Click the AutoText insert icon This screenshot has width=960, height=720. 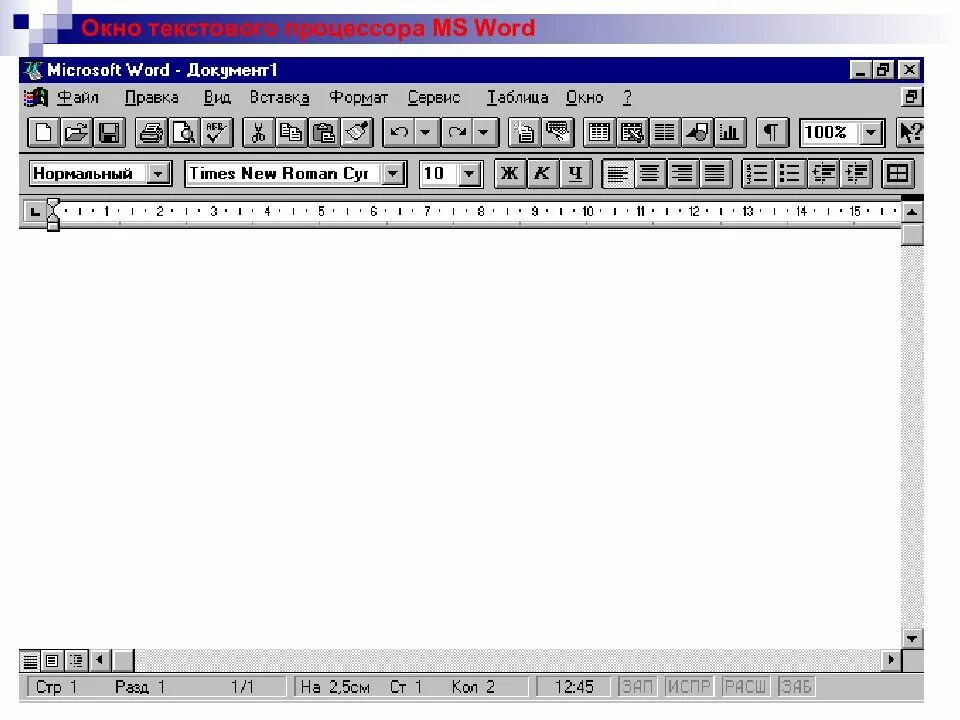tap(557, 132)
